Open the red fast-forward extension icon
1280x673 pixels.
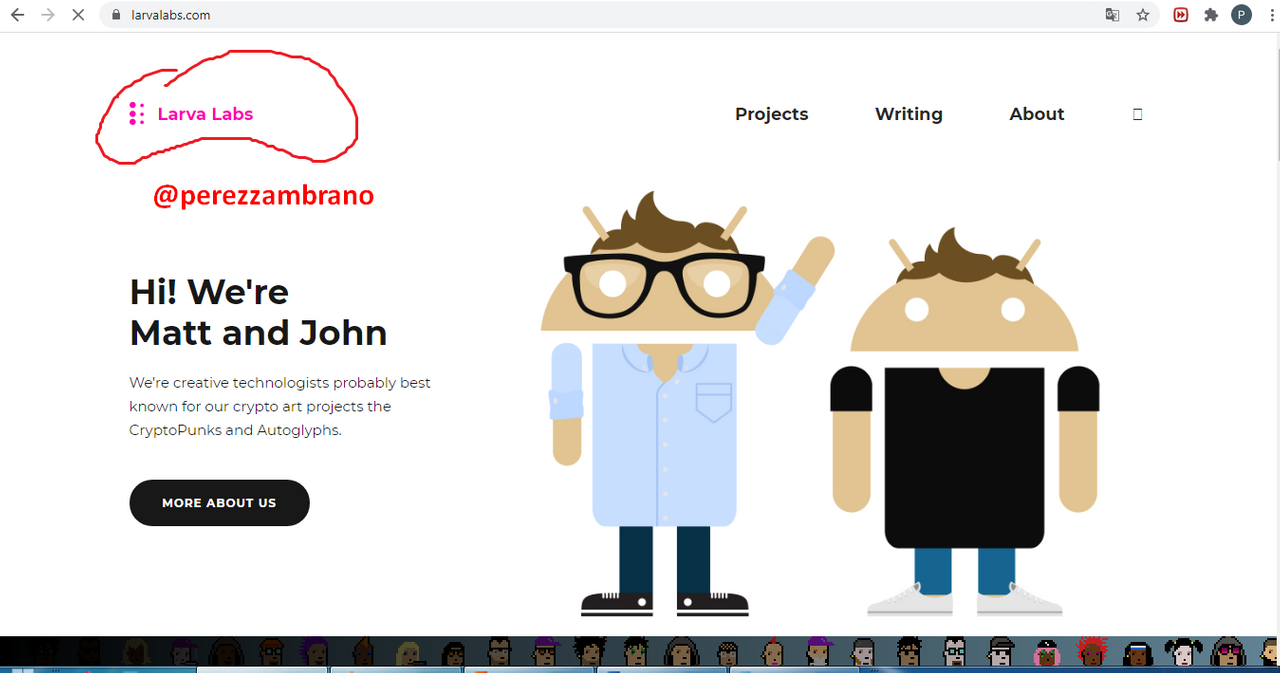click(x=1181, y=15)
